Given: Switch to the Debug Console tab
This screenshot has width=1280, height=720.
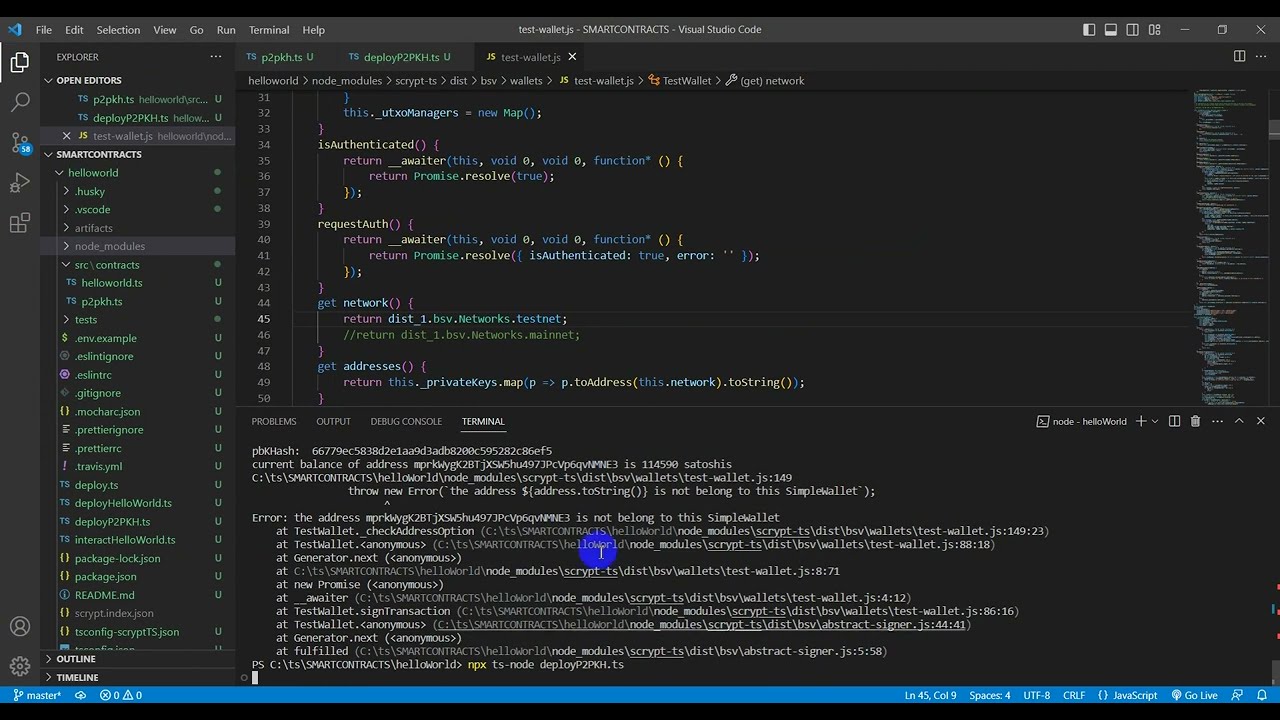Looking at the screenshot, I should click(x=406, y=421).
